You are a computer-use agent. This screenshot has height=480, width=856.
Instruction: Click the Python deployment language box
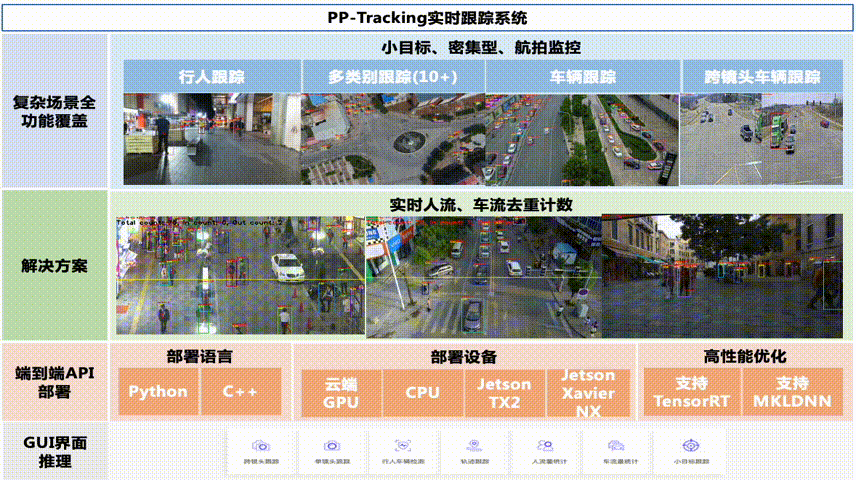(158, 392)
